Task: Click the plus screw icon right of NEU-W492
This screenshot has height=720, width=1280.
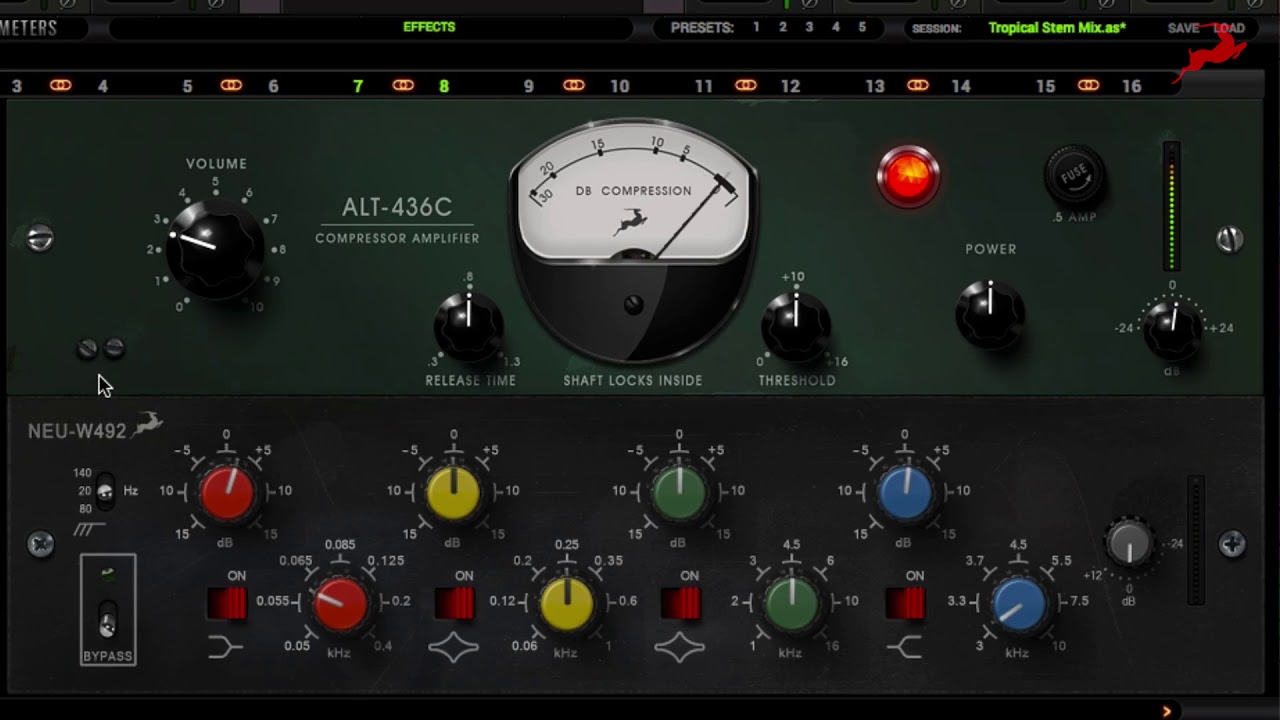Action: 1232,544
